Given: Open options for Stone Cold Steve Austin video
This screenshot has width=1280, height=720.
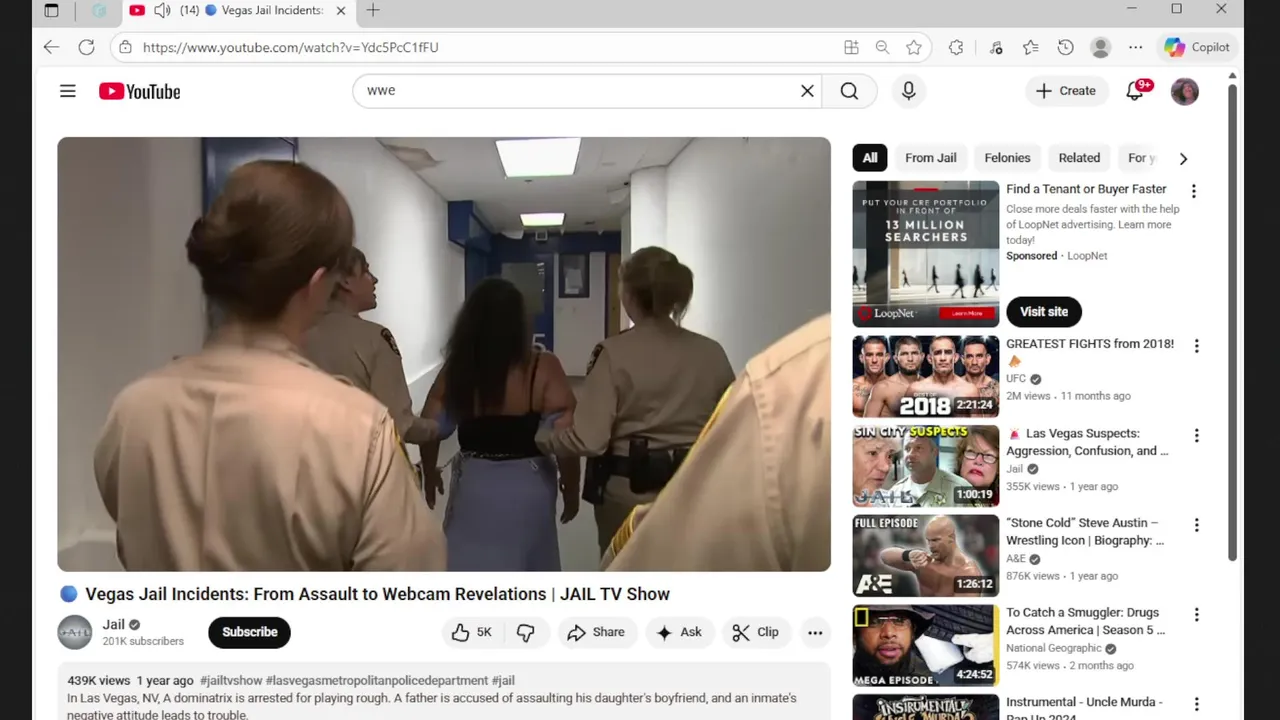Looking at the screenshot, I should [x=1196, y=525].
